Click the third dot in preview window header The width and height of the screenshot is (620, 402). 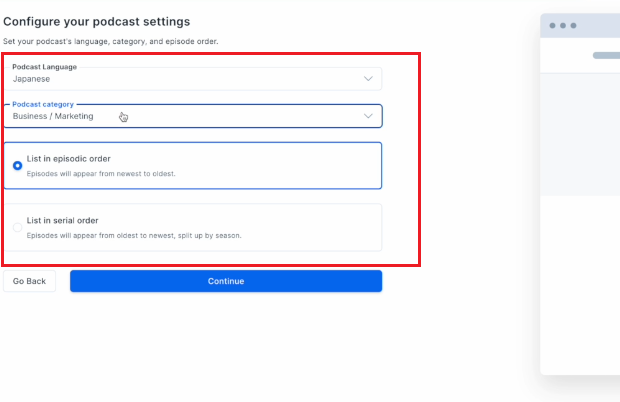coord(573,26)
